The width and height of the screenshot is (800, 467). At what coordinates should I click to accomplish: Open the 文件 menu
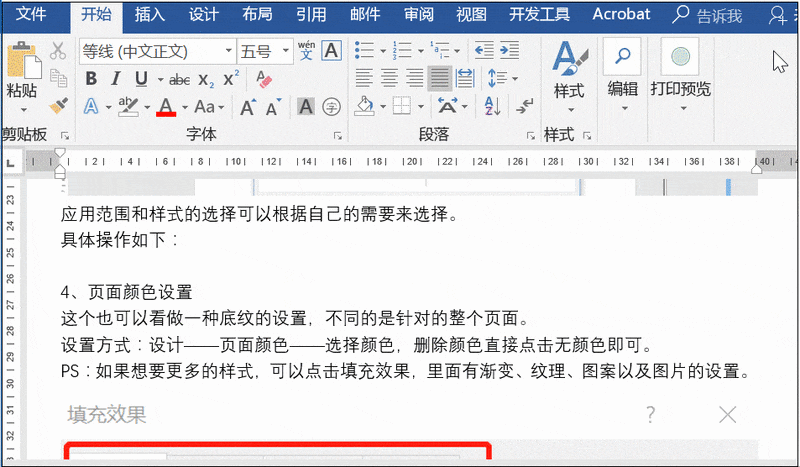31,14
